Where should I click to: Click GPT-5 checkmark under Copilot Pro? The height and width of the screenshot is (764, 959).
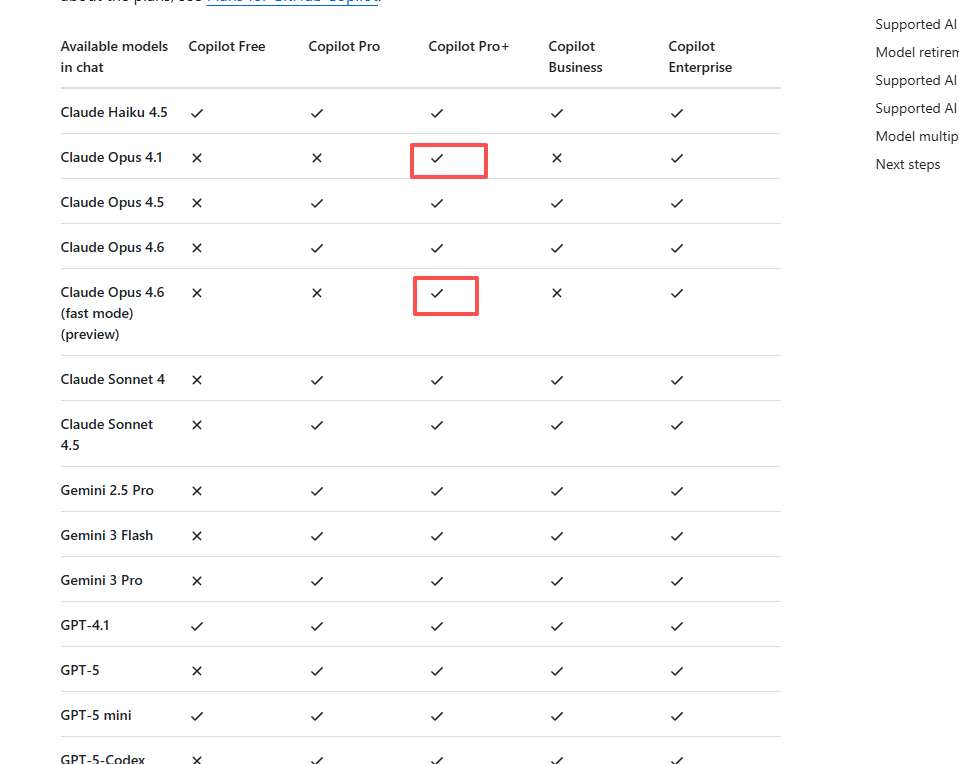coord(317,671)
